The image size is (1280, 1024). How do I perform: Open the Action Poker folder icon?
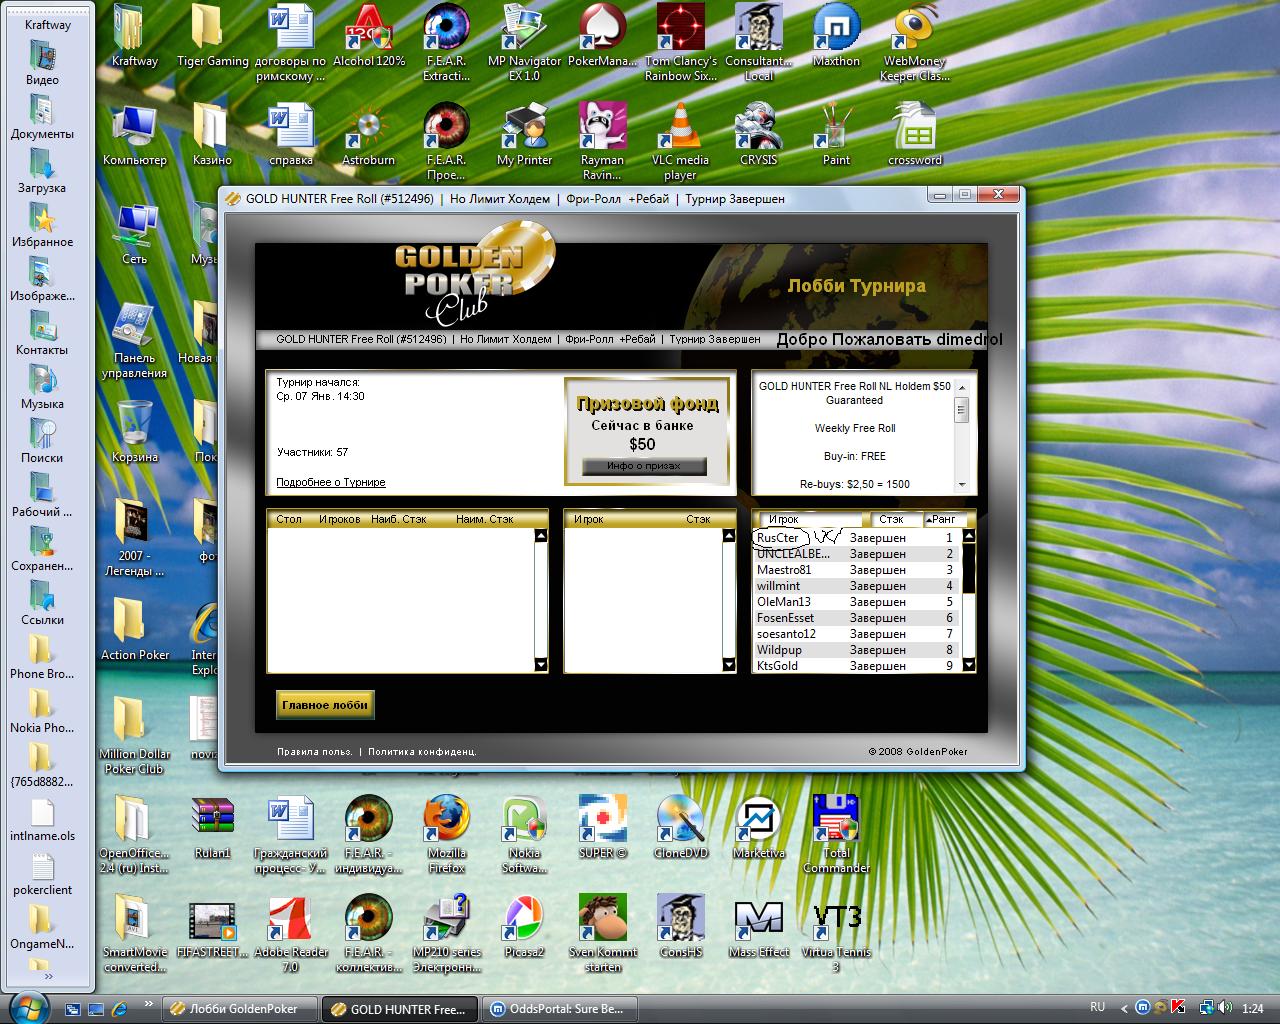134,623
